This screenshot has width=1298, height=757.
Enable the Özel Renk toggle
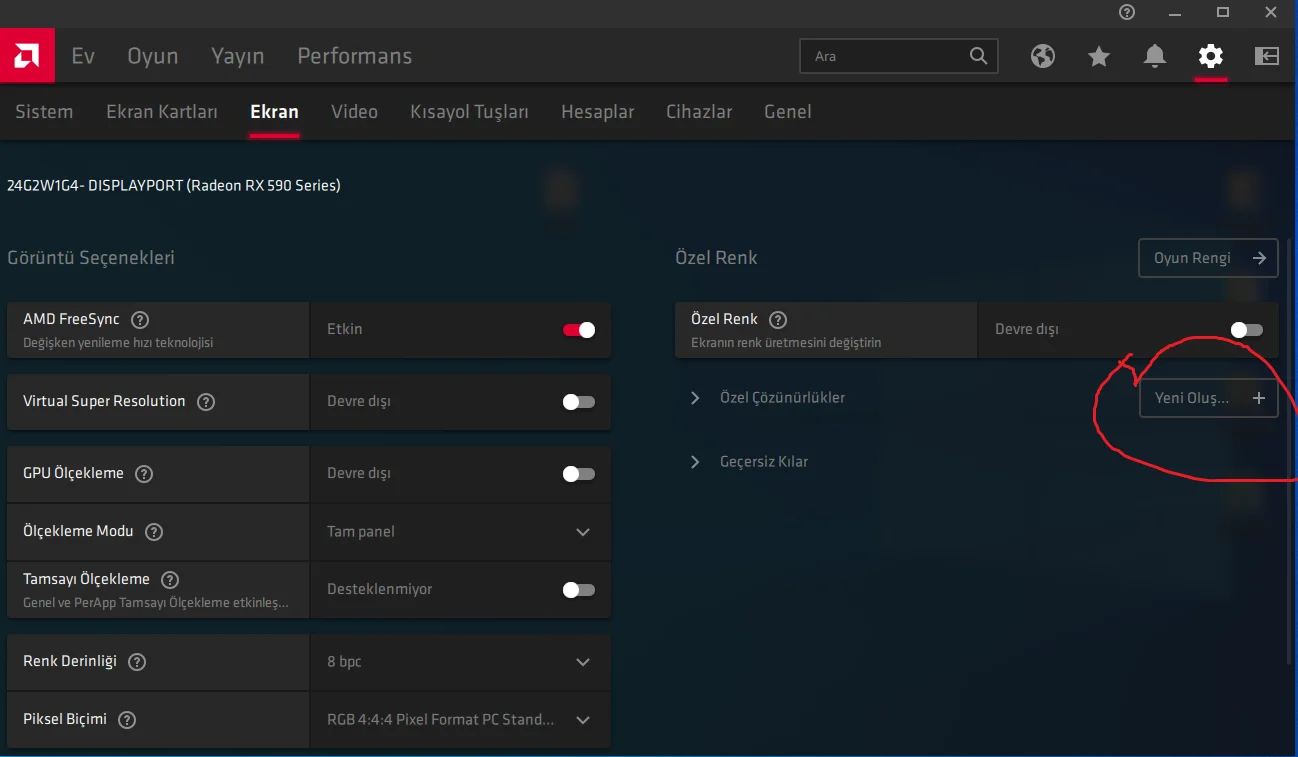click(1247, 330)
